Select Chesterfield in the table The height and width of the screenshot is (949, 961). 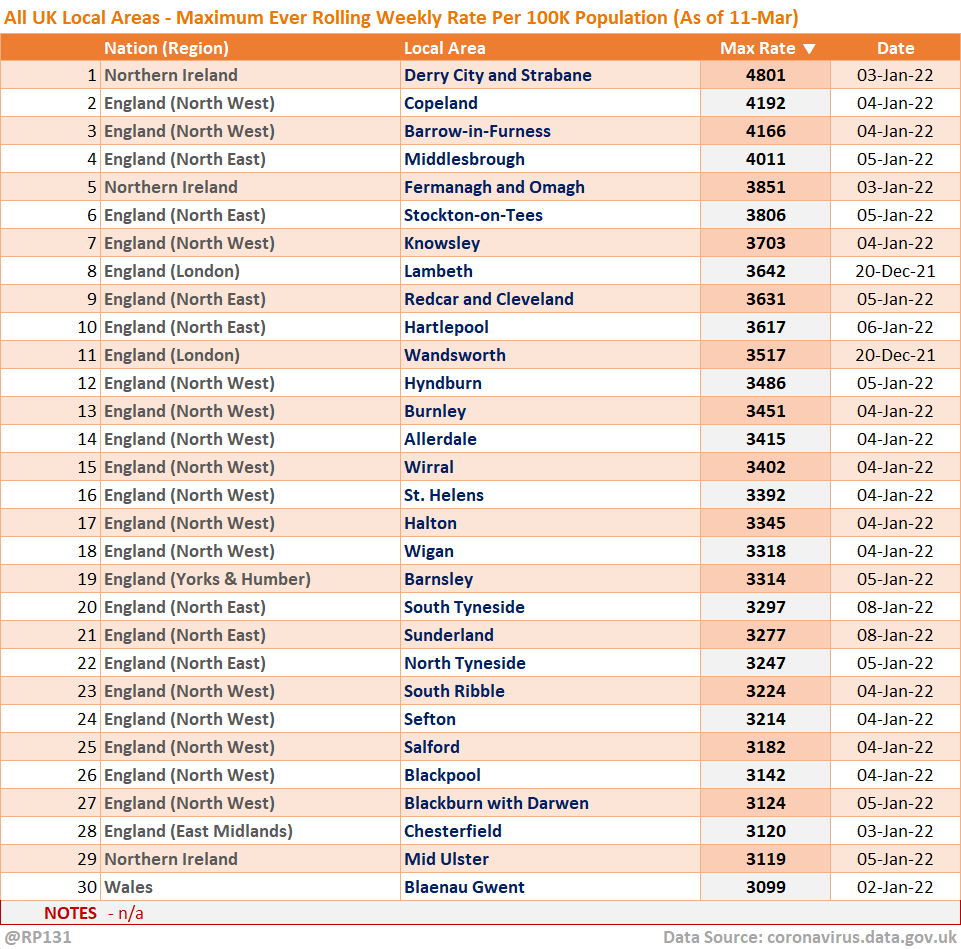coord(453,831)
